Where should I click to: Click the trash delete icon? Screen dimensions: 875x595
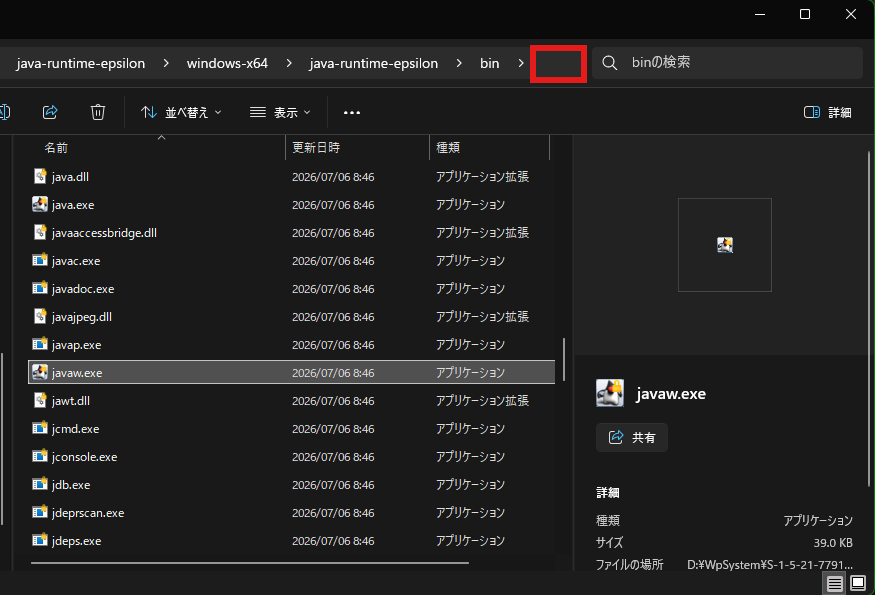click(98, 112)
